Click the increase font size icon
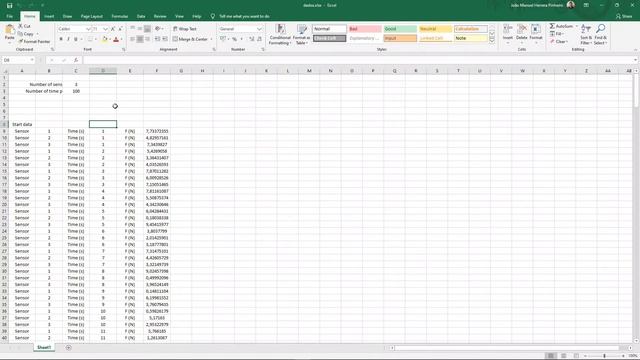 113,29
